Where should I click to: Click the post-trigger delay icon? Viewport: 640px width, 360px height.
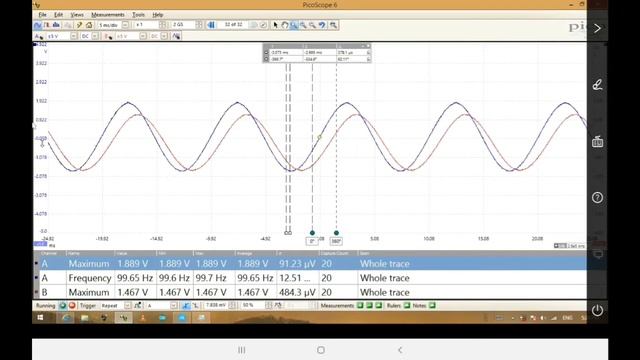(278, 305)
